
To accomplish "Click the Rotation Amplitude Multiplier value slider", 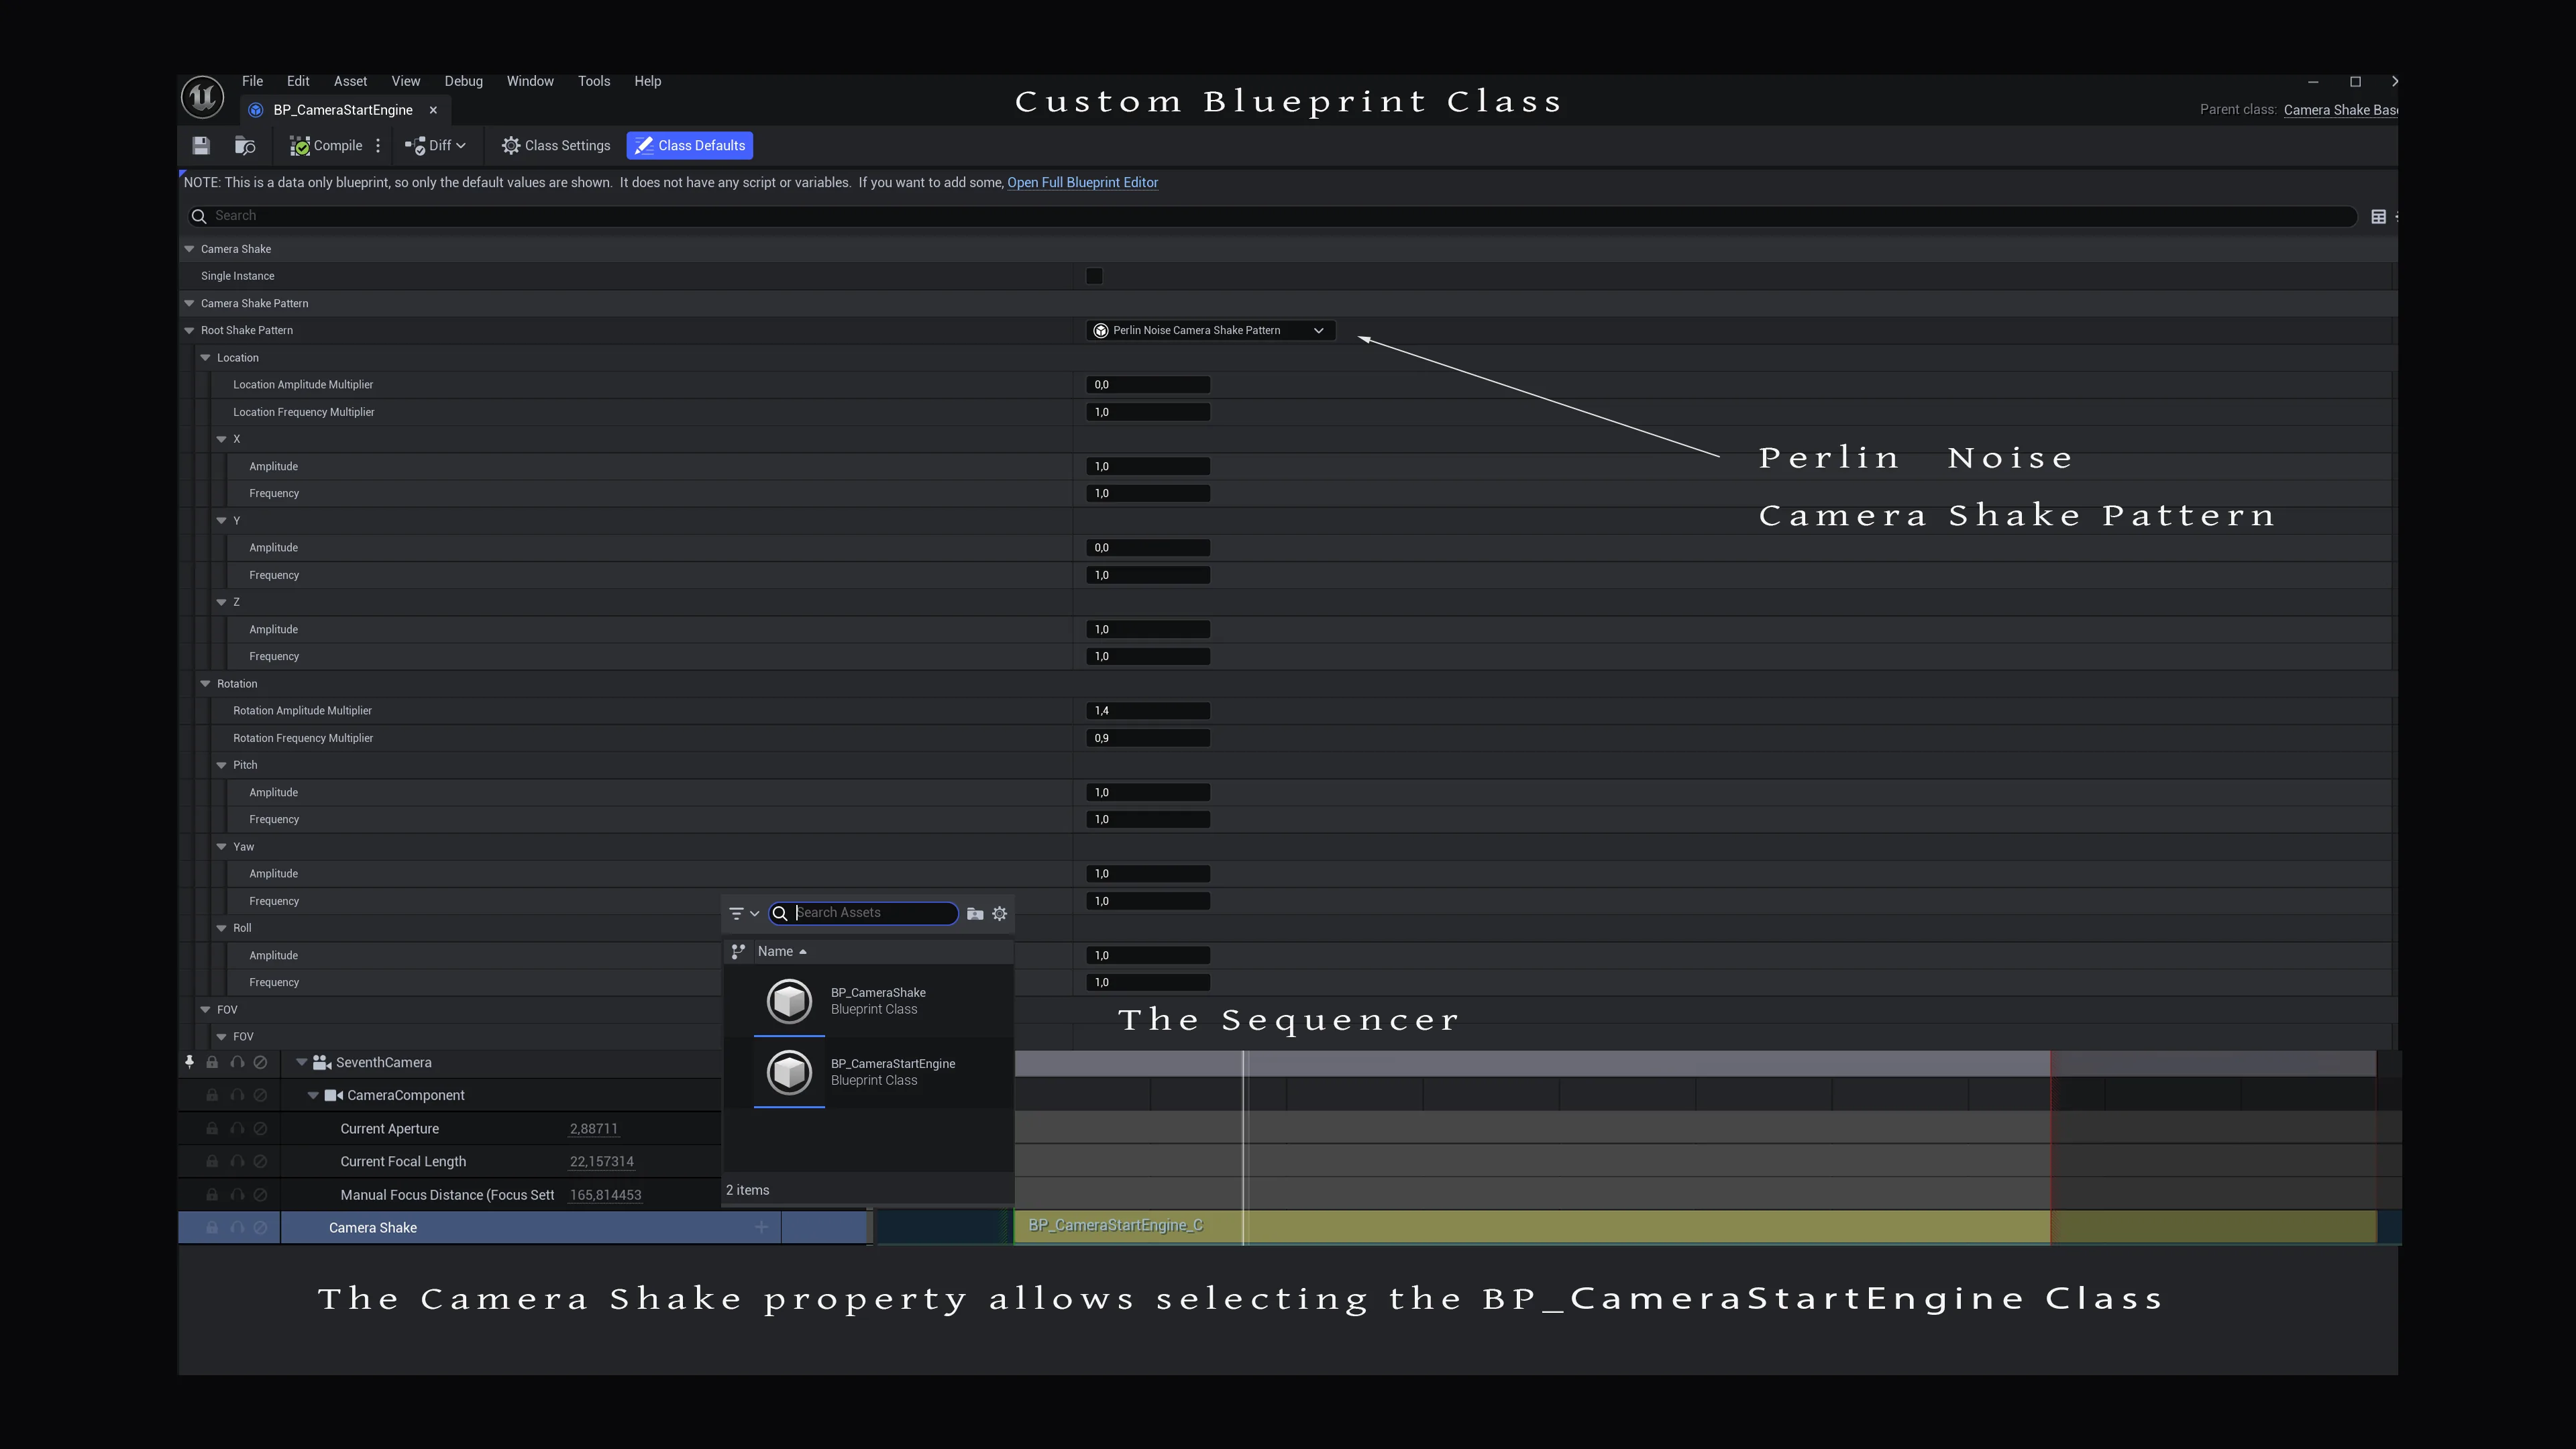I will 1148,711.
